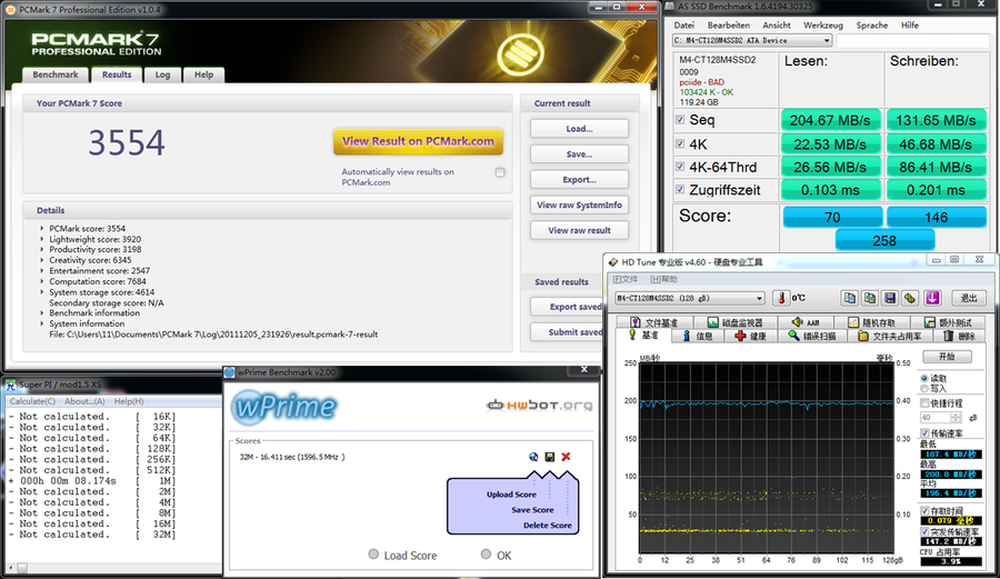Click HD Tune copy text to clipboard icon
The image size is (1000, 579).
click(849, 298)
